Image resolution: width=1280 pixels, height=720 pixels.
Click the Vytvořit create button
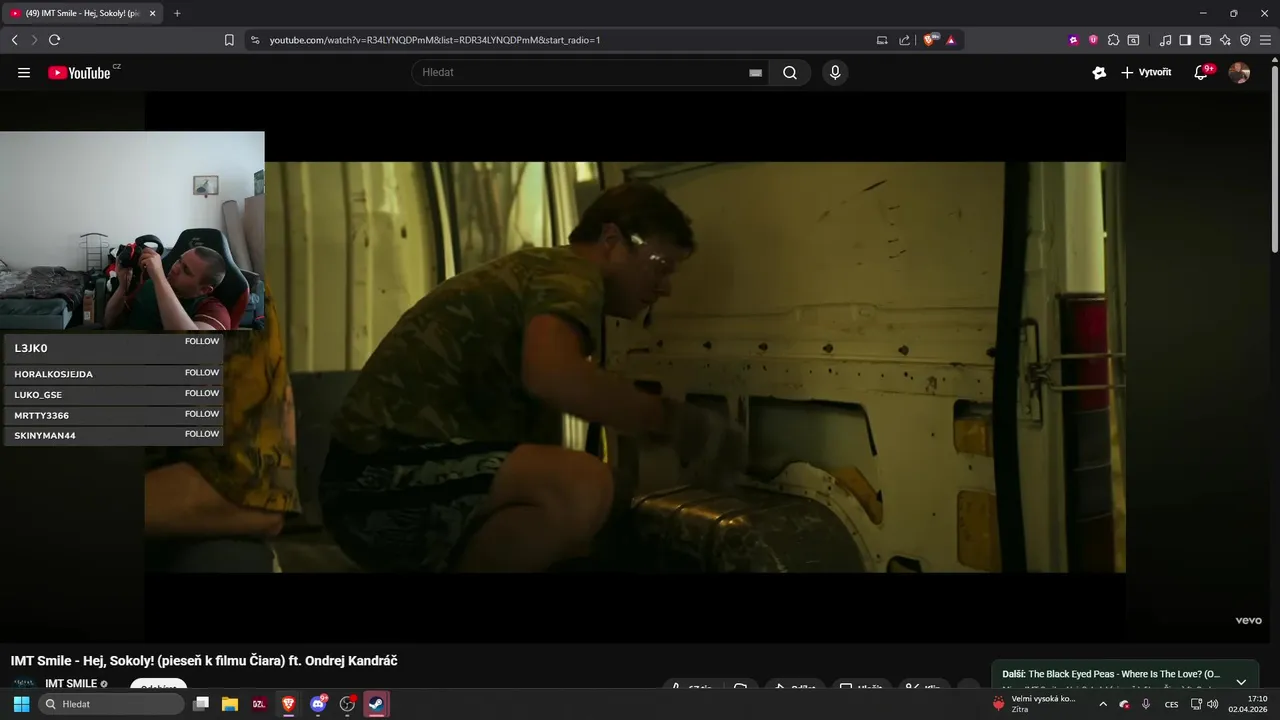[x=1146, y=72]
